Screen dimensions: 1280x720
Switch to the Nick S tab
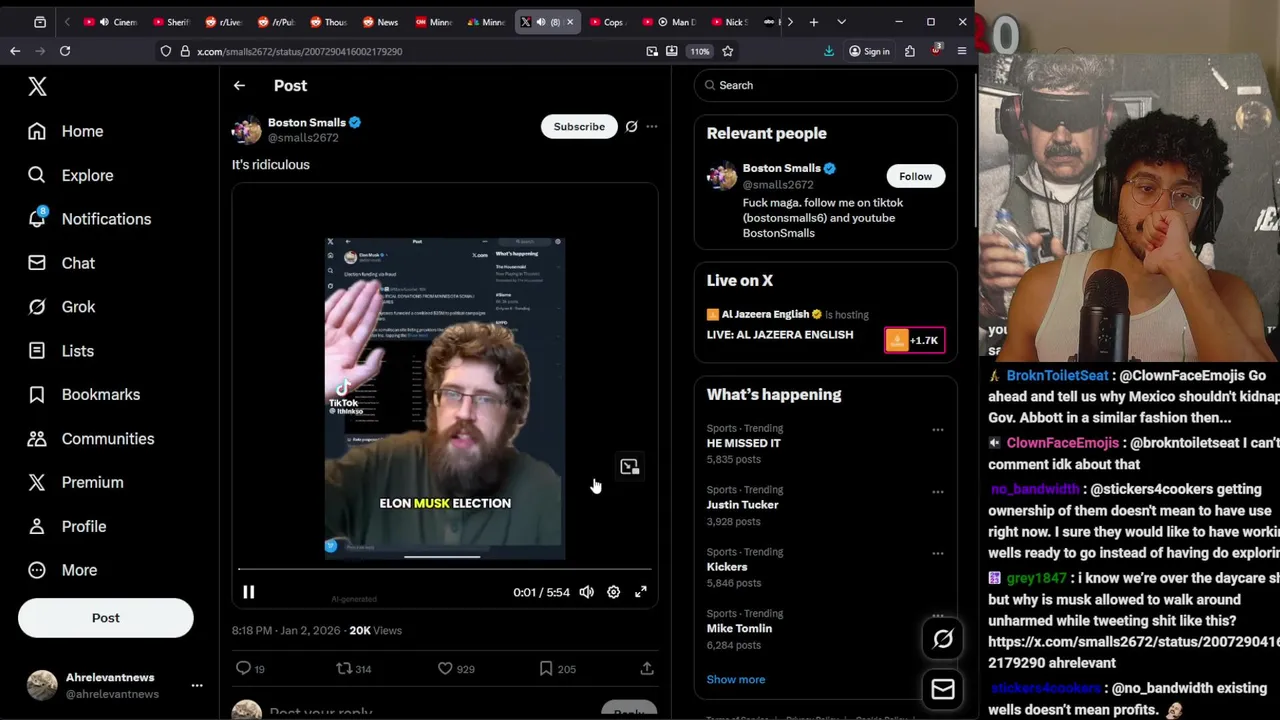click(728, 22)
